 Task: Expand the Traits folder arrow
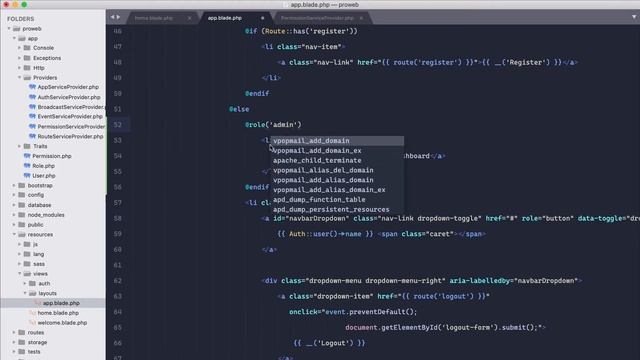point(19,146)
